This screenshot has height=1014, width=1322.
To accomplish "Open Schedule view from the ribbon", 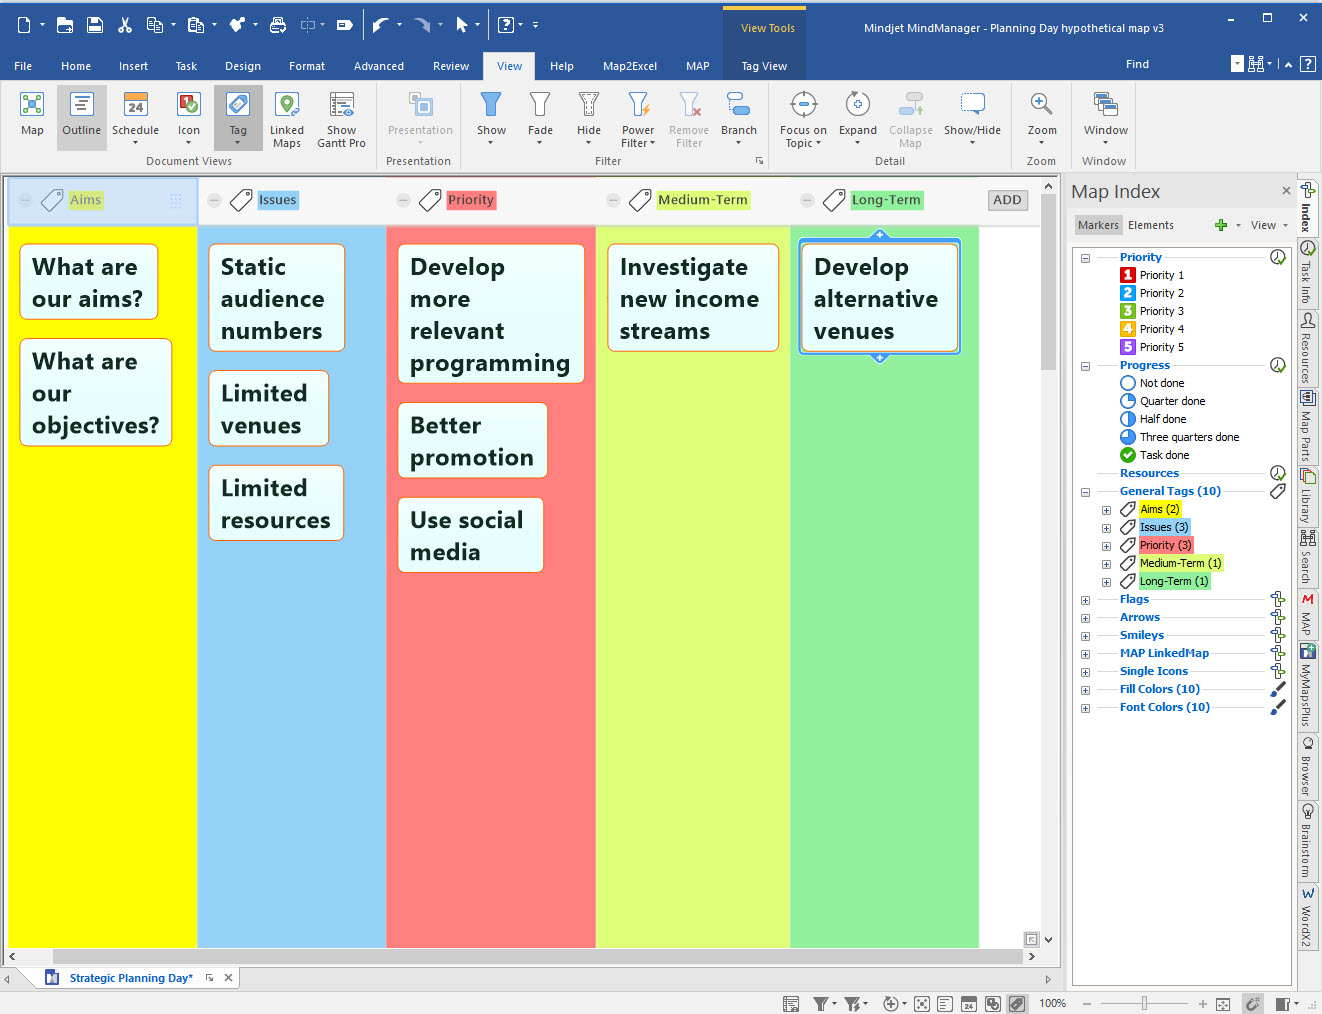I will point(135,117).
